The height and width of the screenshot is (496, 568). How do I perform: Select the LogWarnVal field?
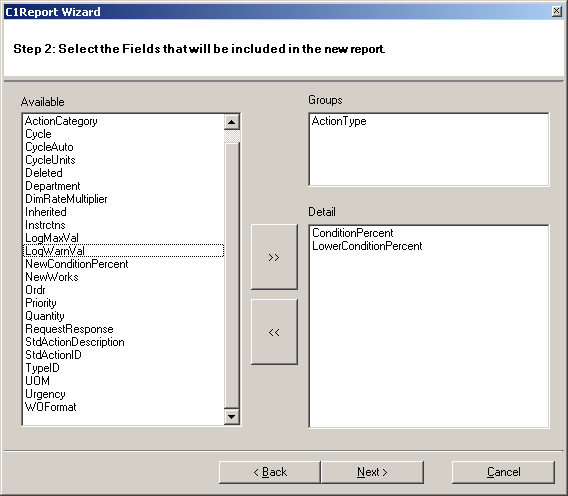[124, 251]
